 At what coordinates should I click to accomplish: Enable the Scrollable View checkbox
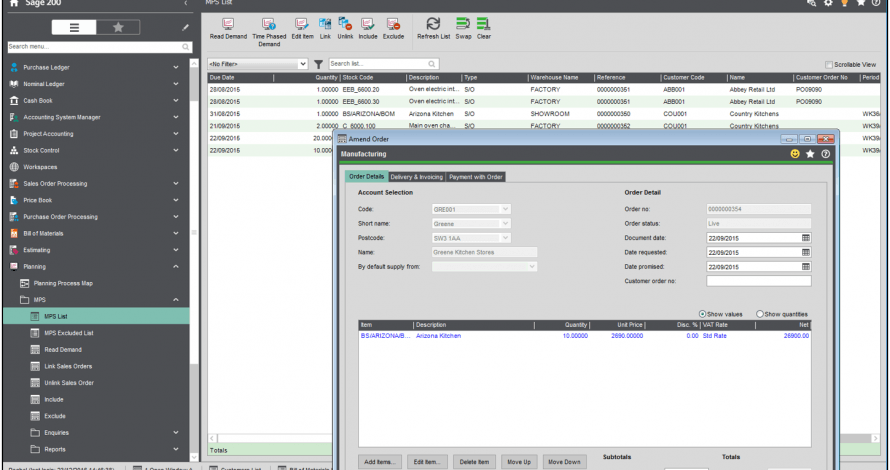point(829,65)
